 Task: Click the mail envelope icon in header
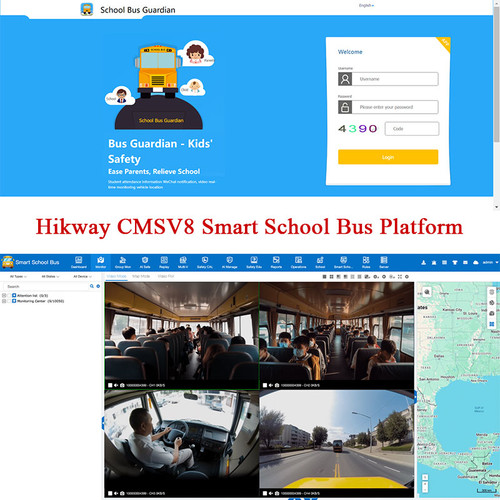click(x=465, y=263)
